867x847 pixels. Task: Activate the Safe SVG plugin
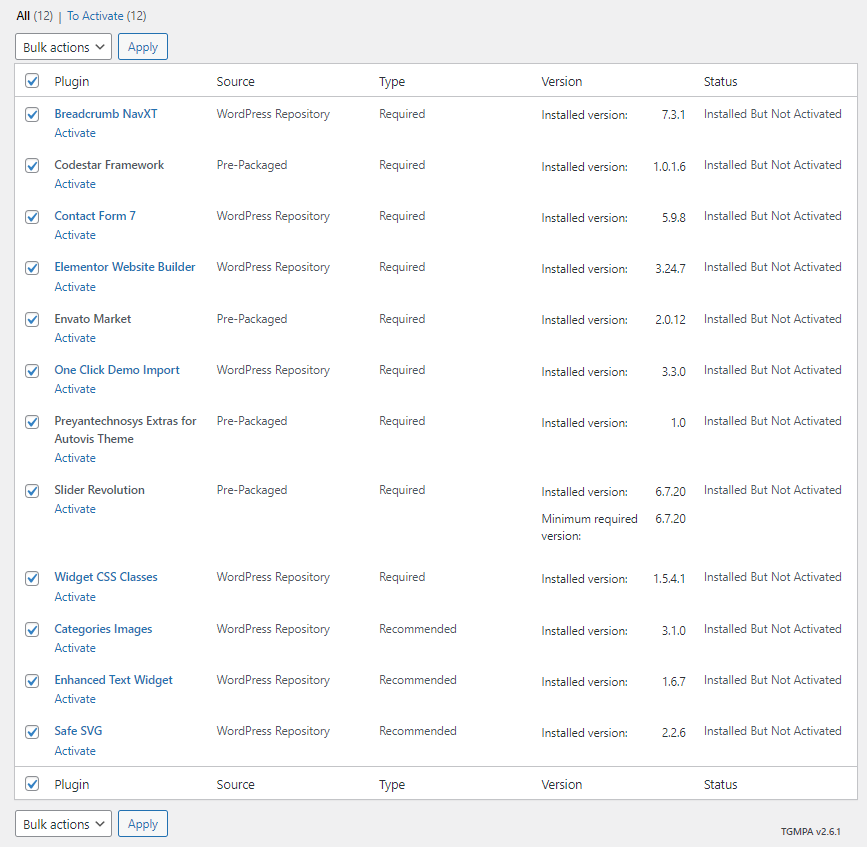pos(75,751)
